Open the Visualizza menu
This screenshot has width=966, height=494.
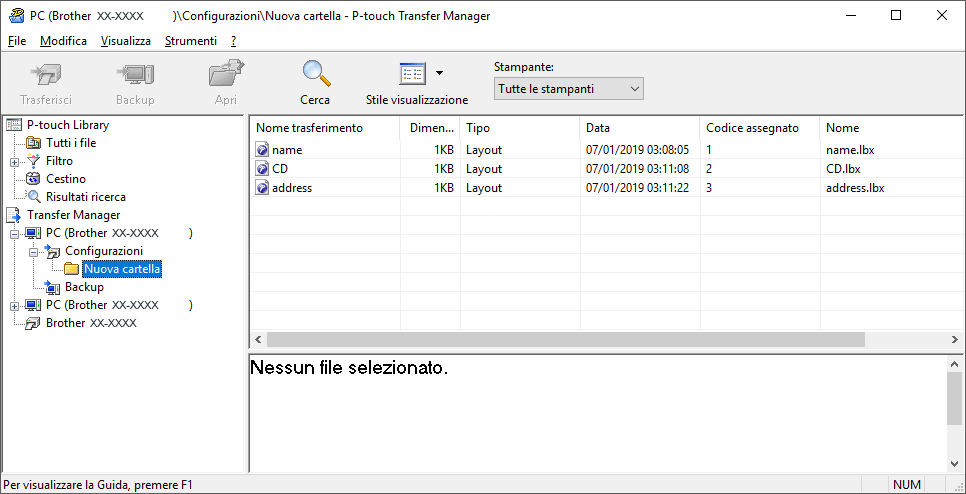126,41
